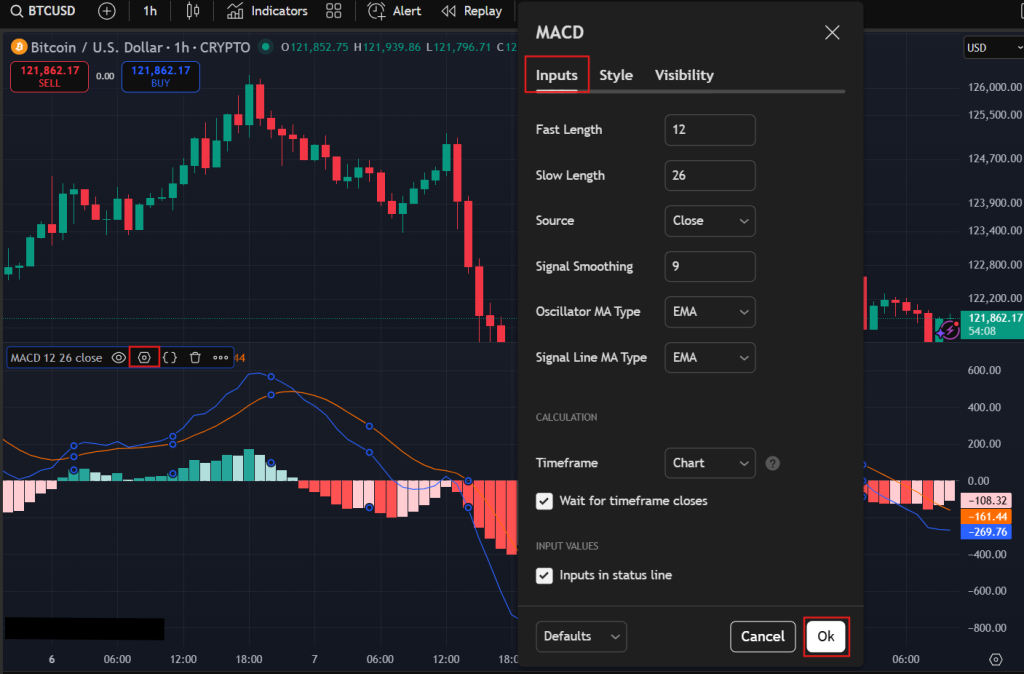This screenshot has width=1024, height=674.
Task: Click the add symbol plus icon
Action: pyautogui.click(x=107, y=11)
